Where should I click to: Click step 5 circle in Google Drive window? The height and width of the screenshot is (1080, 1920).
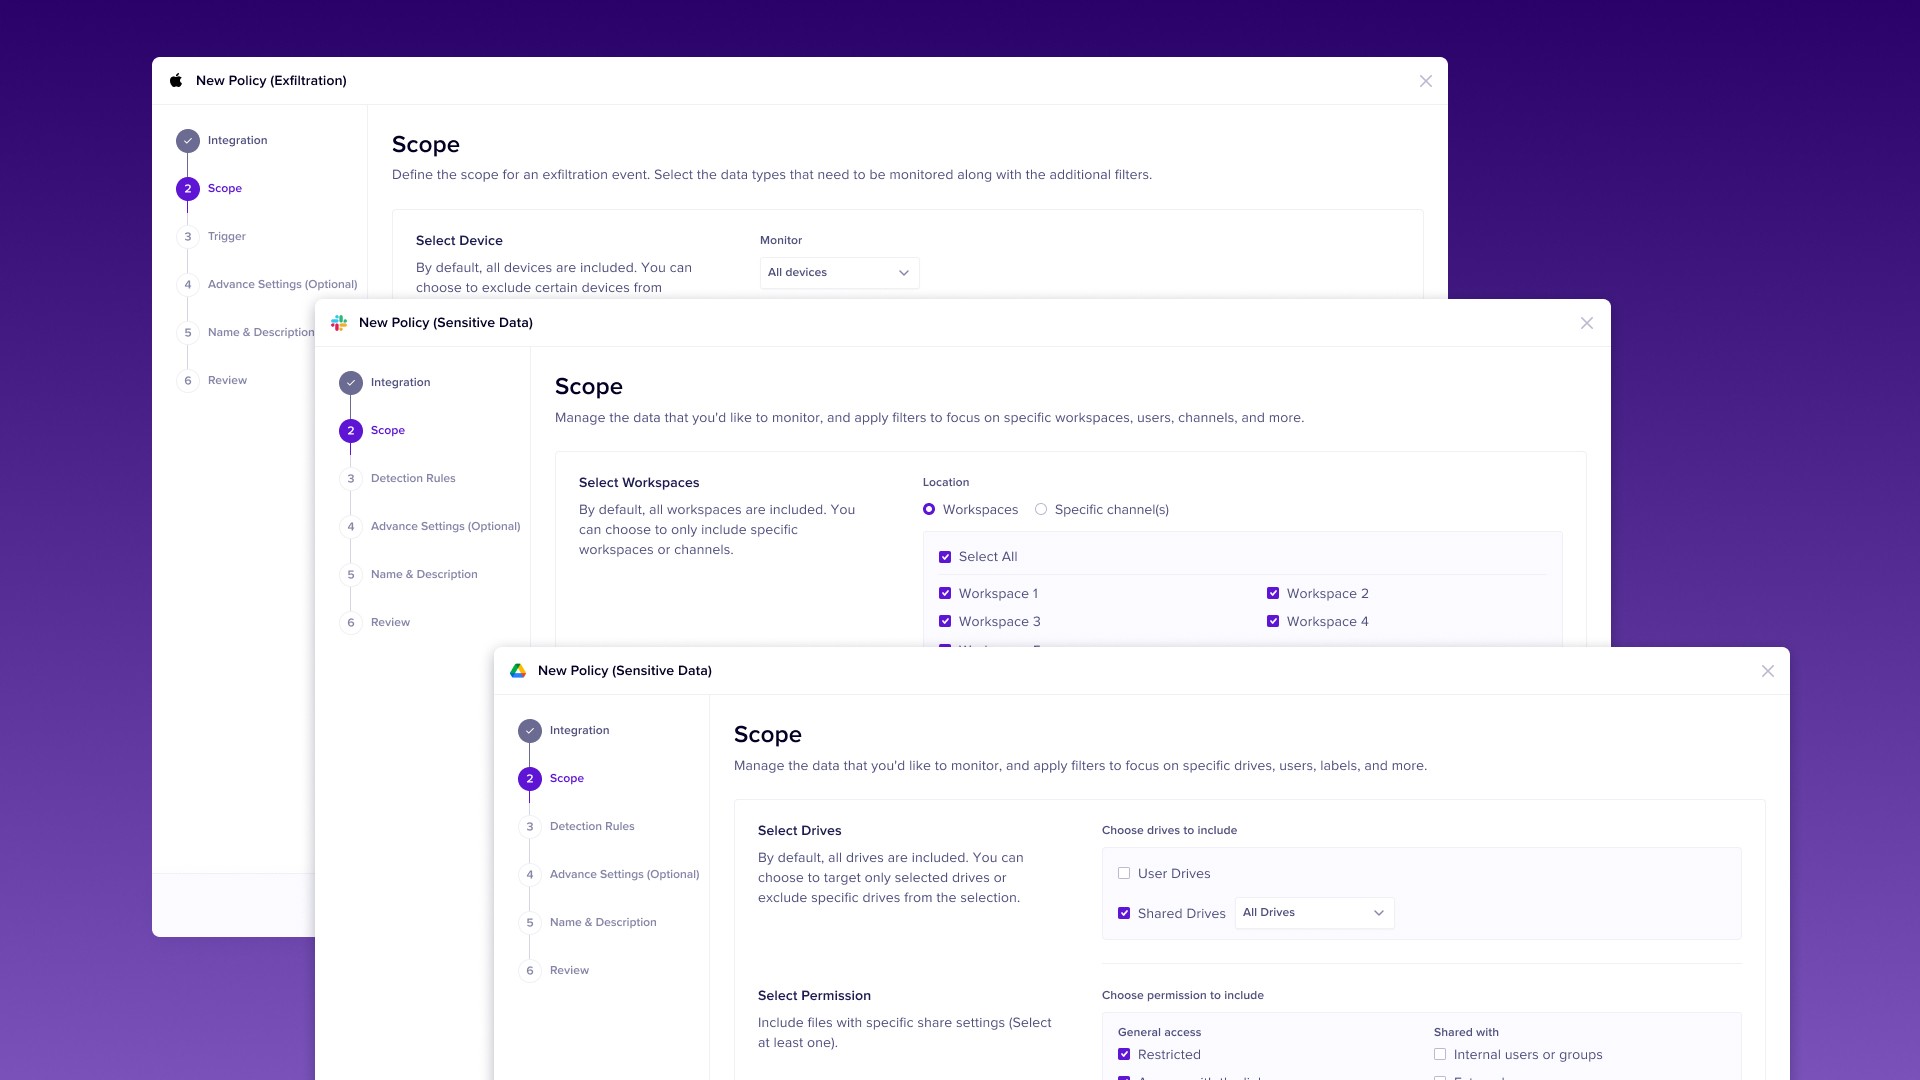tap(530, 923)
